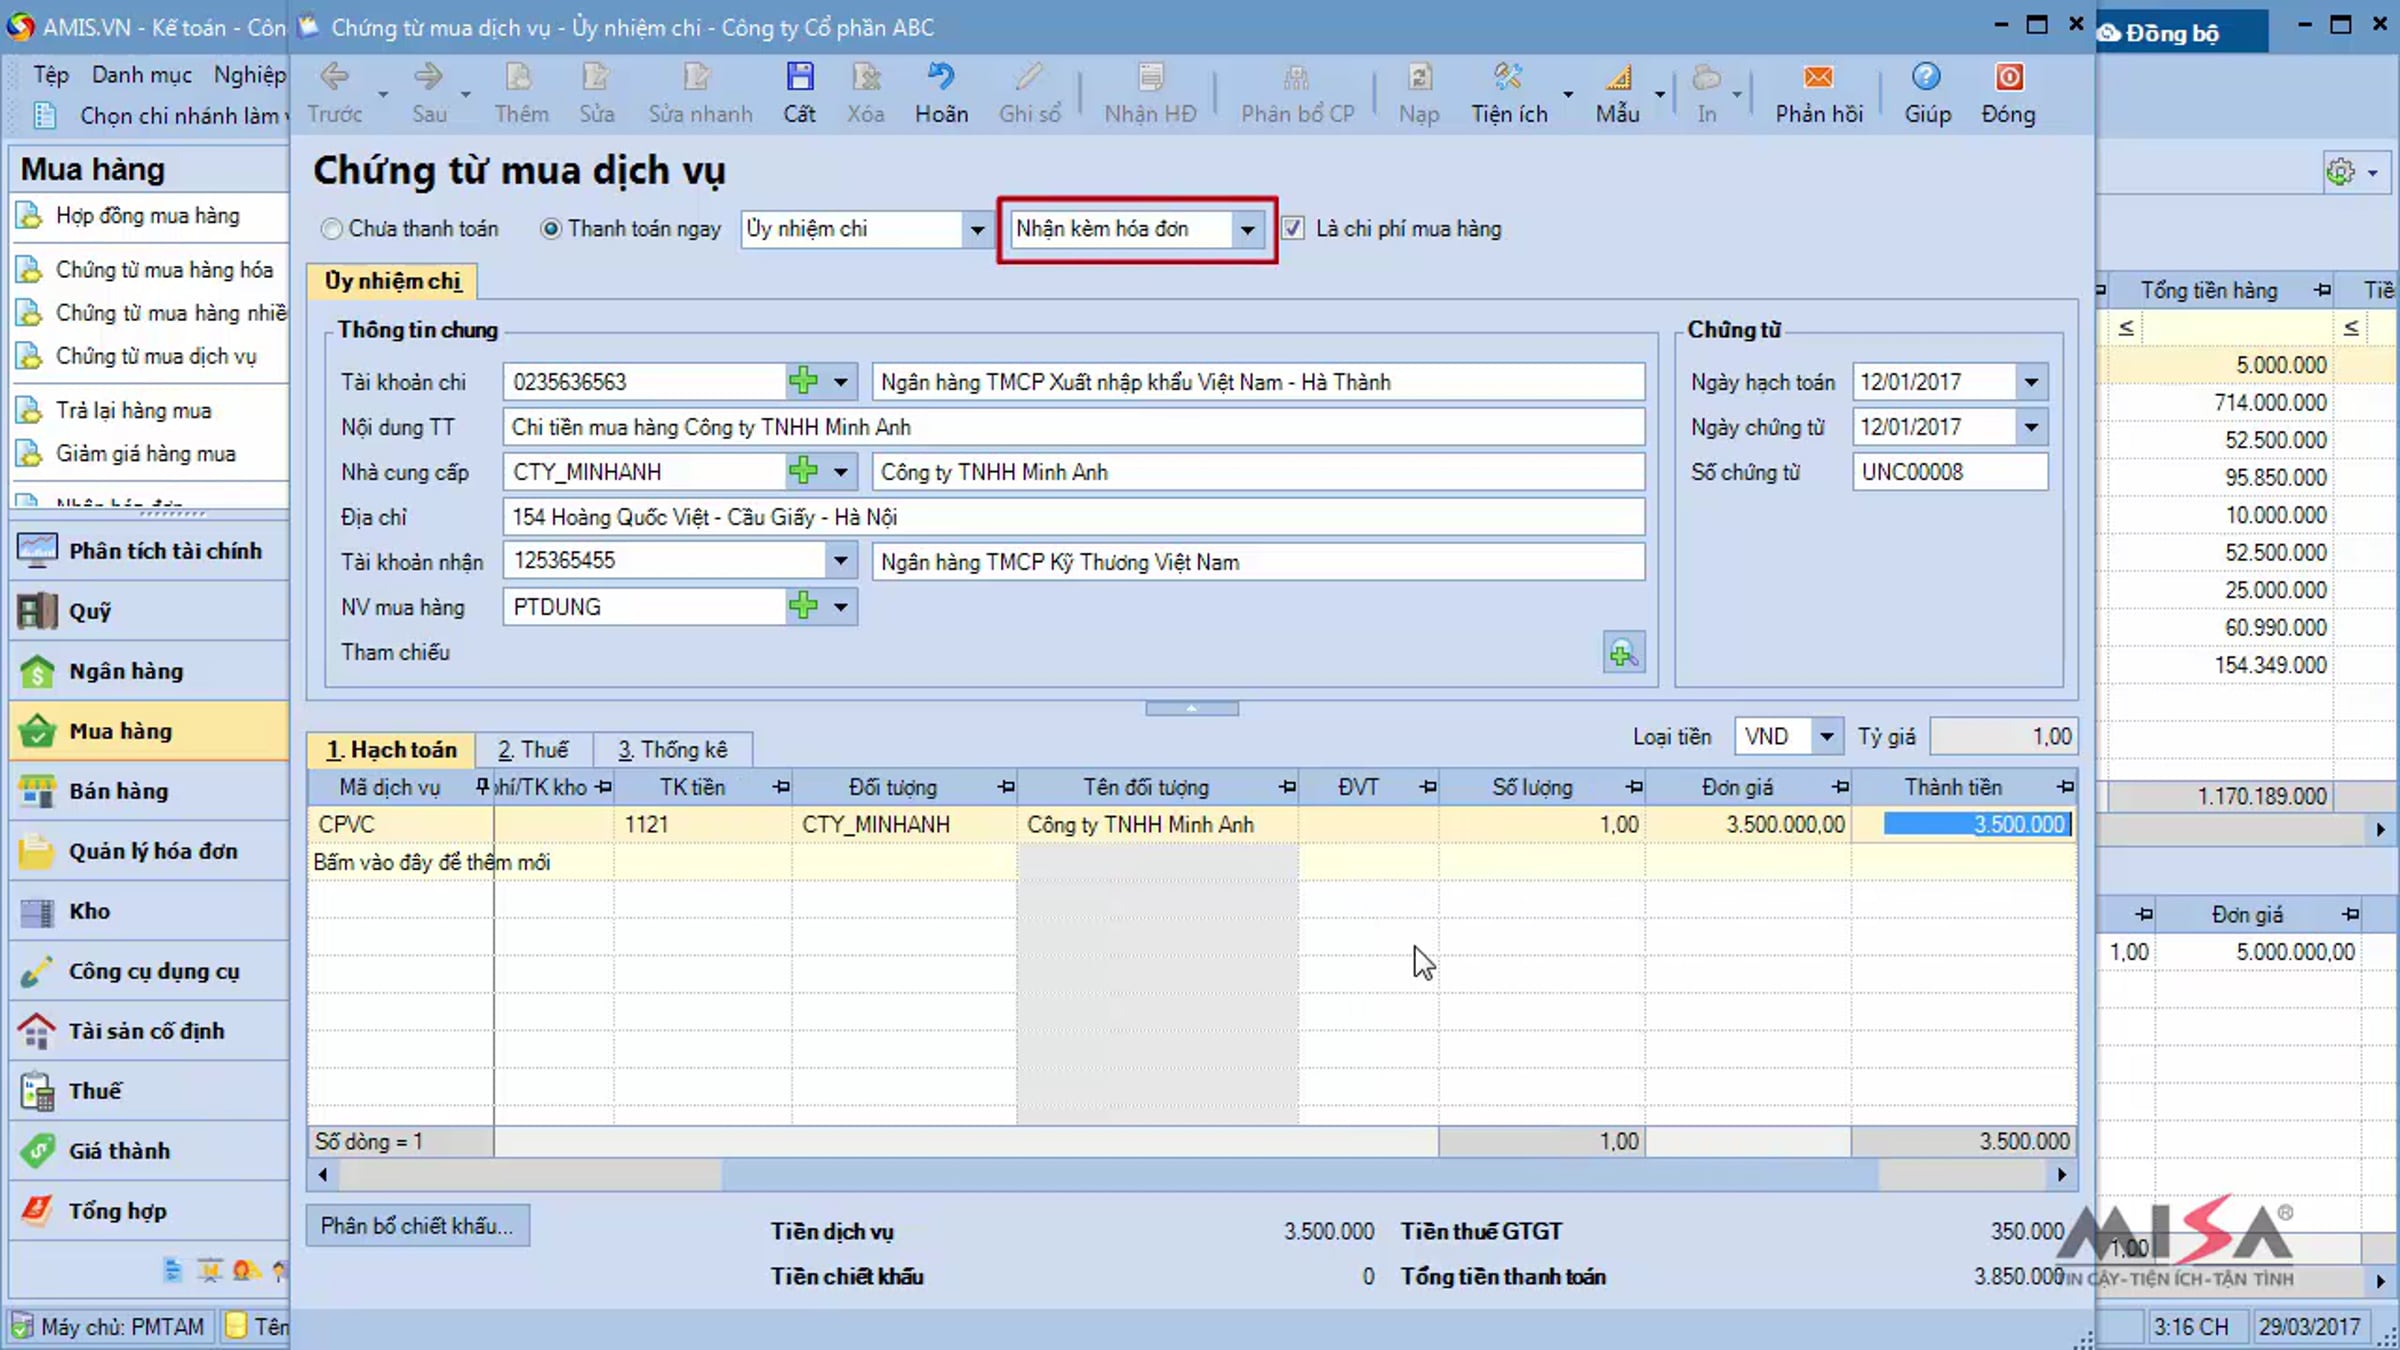Open Tiện ích utilities icon

tap(1508, 78)
